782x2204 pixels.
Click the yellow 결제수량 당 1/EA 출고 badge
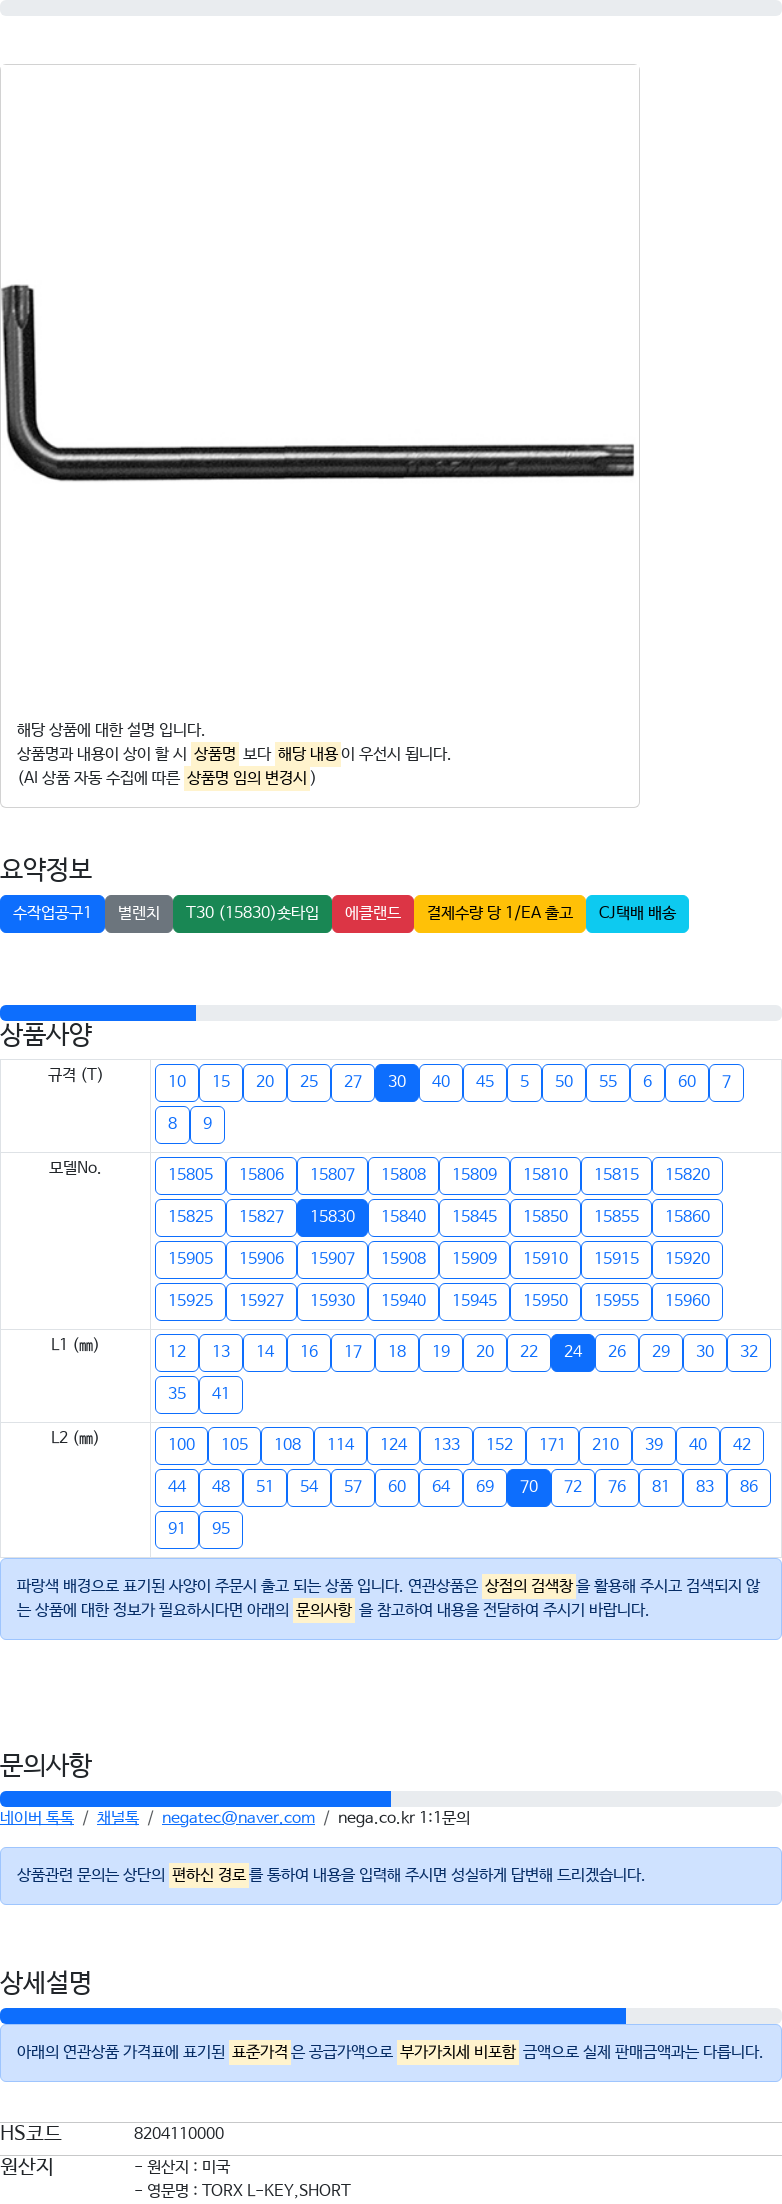tap(500, 913)
